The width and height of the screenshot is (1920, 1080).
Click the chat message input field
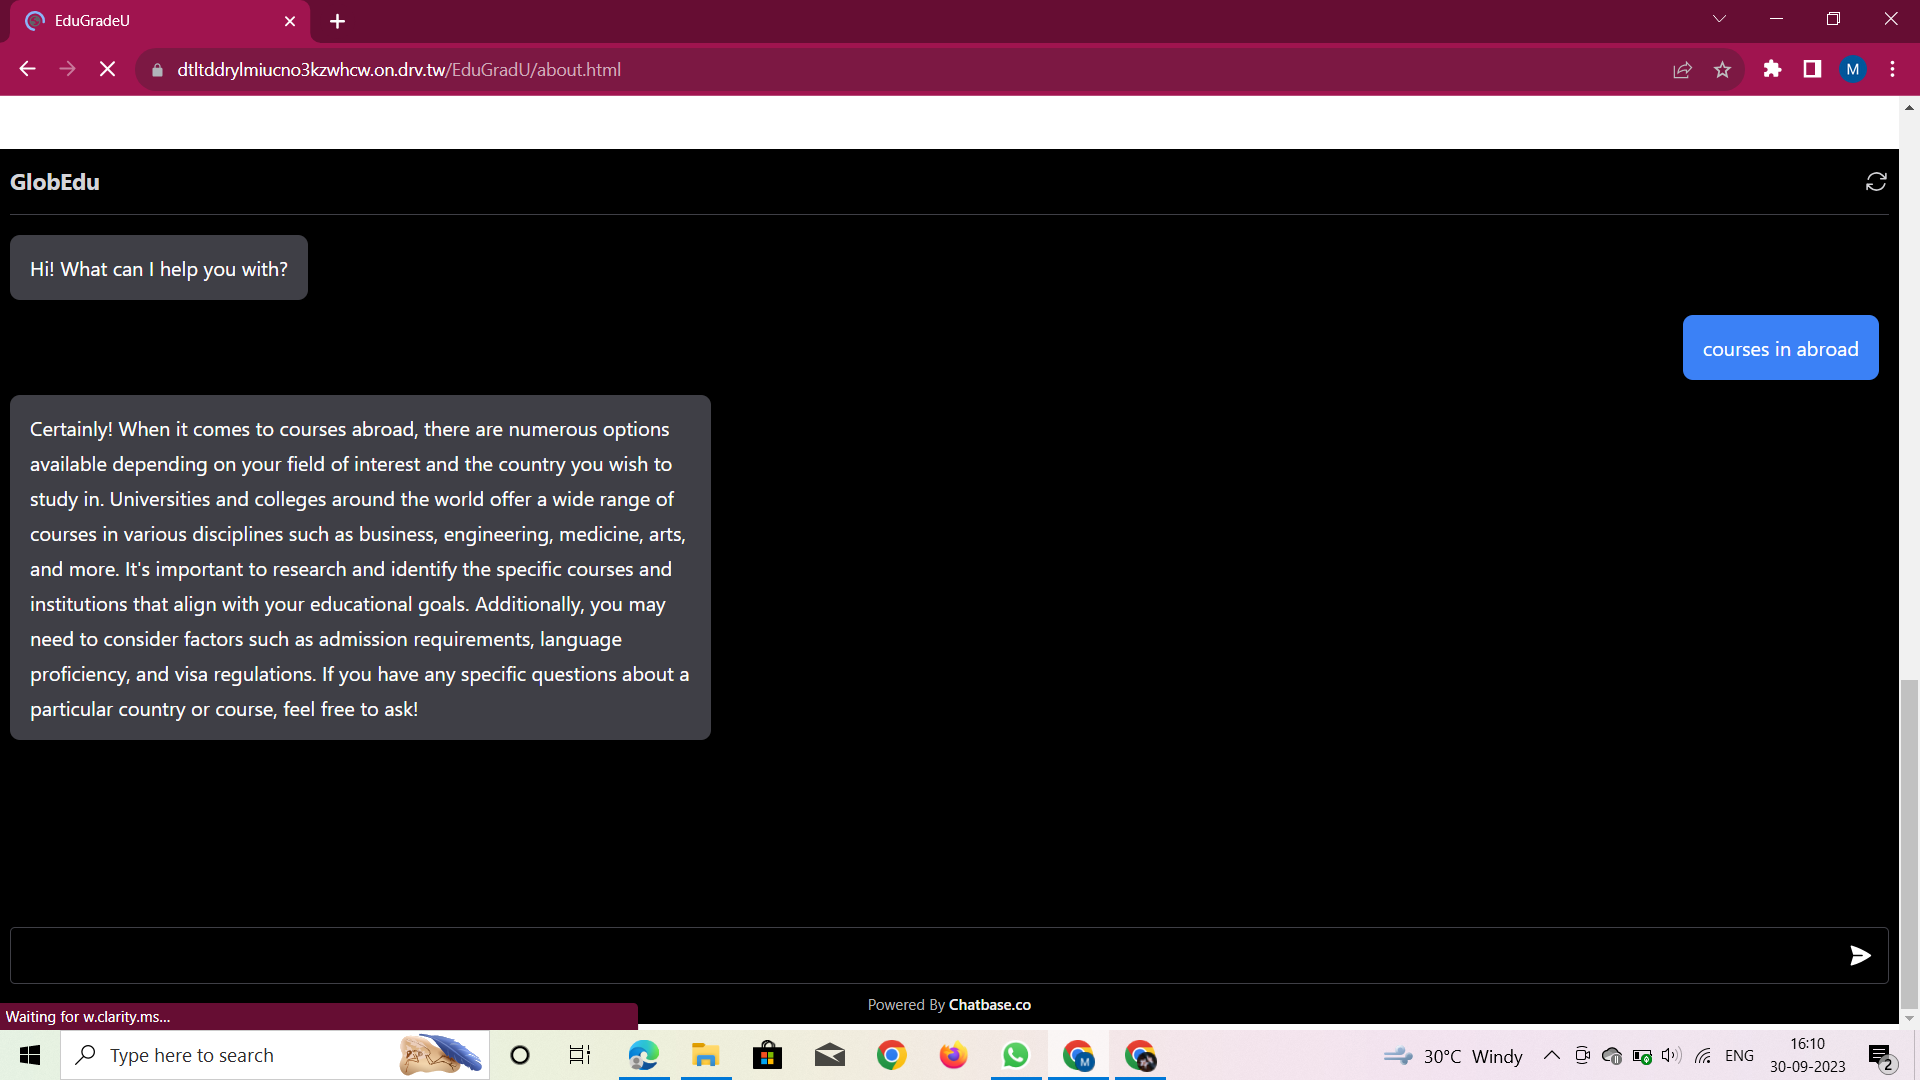point(920,955)
